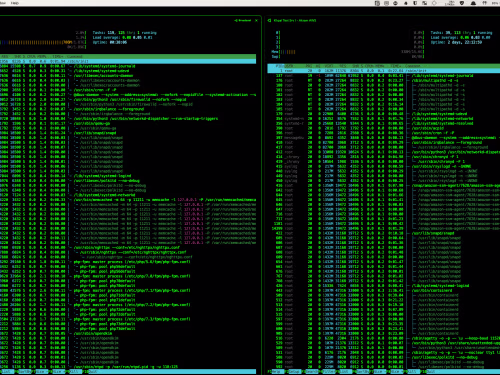Select highlighted /sbin/init row in left pane
500x375 pixels.
coord(128,61)
